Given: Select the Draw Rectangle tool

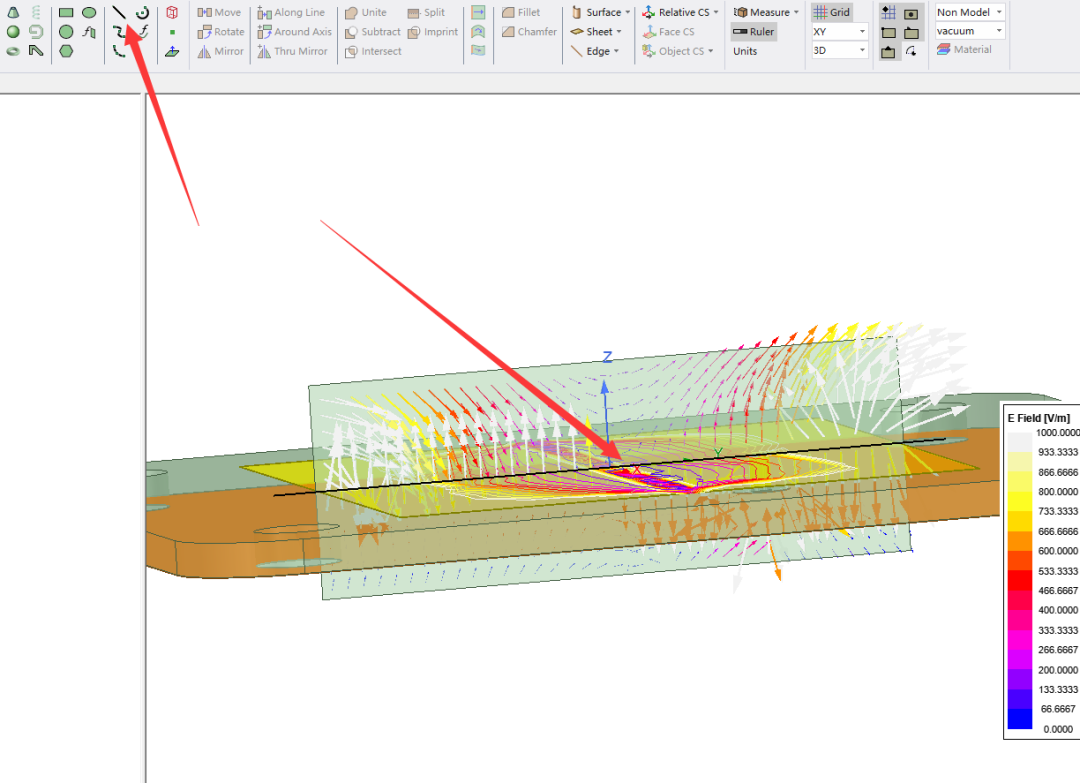Looking at the screenshot, I should [x=66, y=13].
